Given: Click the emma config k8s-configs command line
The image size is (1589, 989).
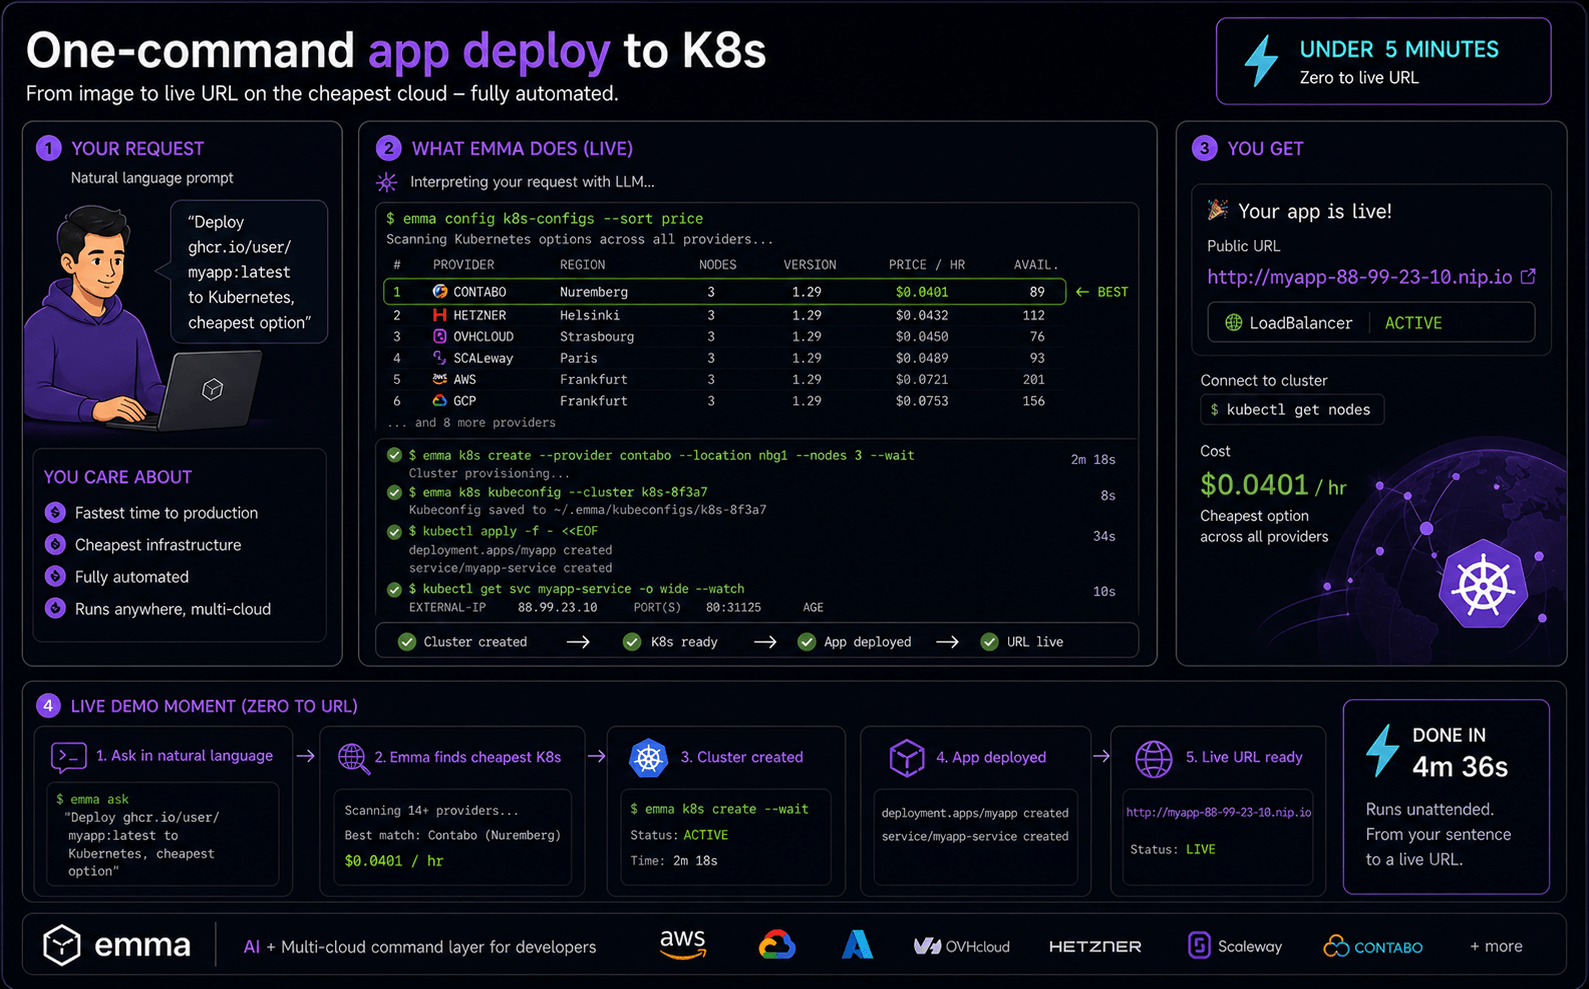Looking at the screenshot, I should click(545, 218).
